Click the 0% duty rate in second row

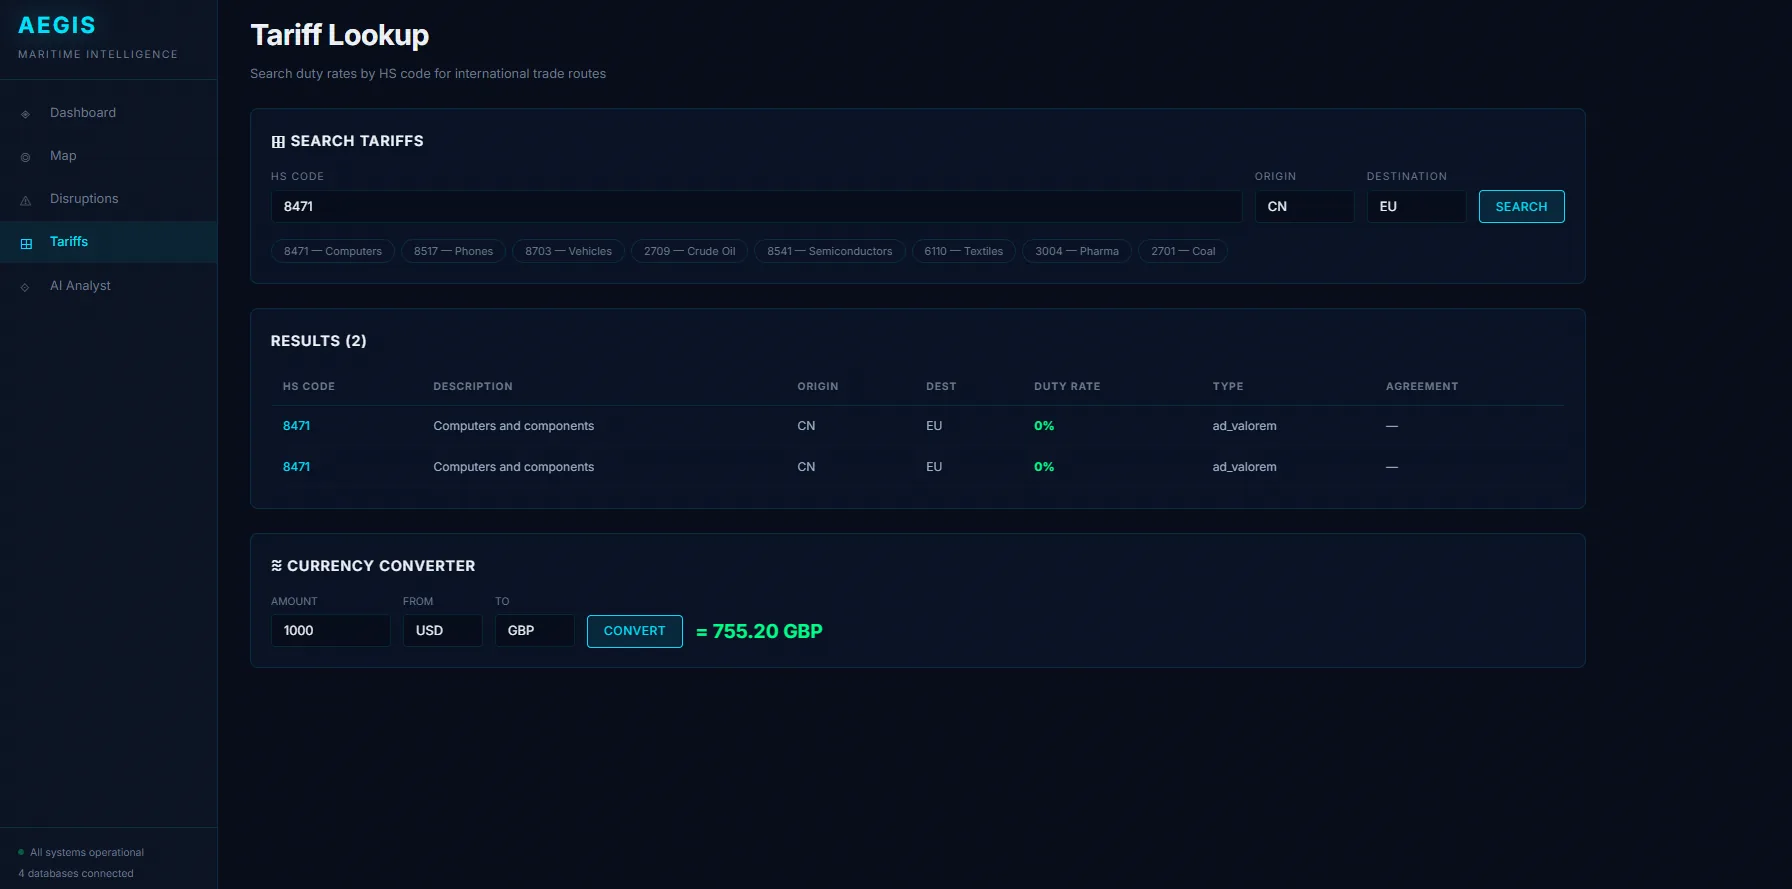[x=1044, y=467]
